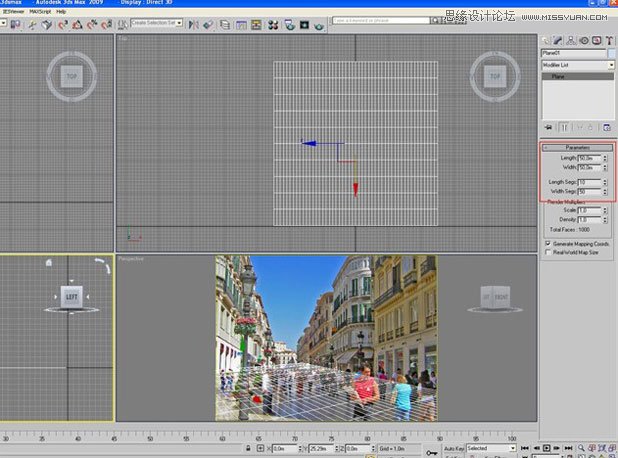The height and width of the screenshot is (458, 618).
Task: Click the Width Segs spinner arrows
Action: point(605,192)
